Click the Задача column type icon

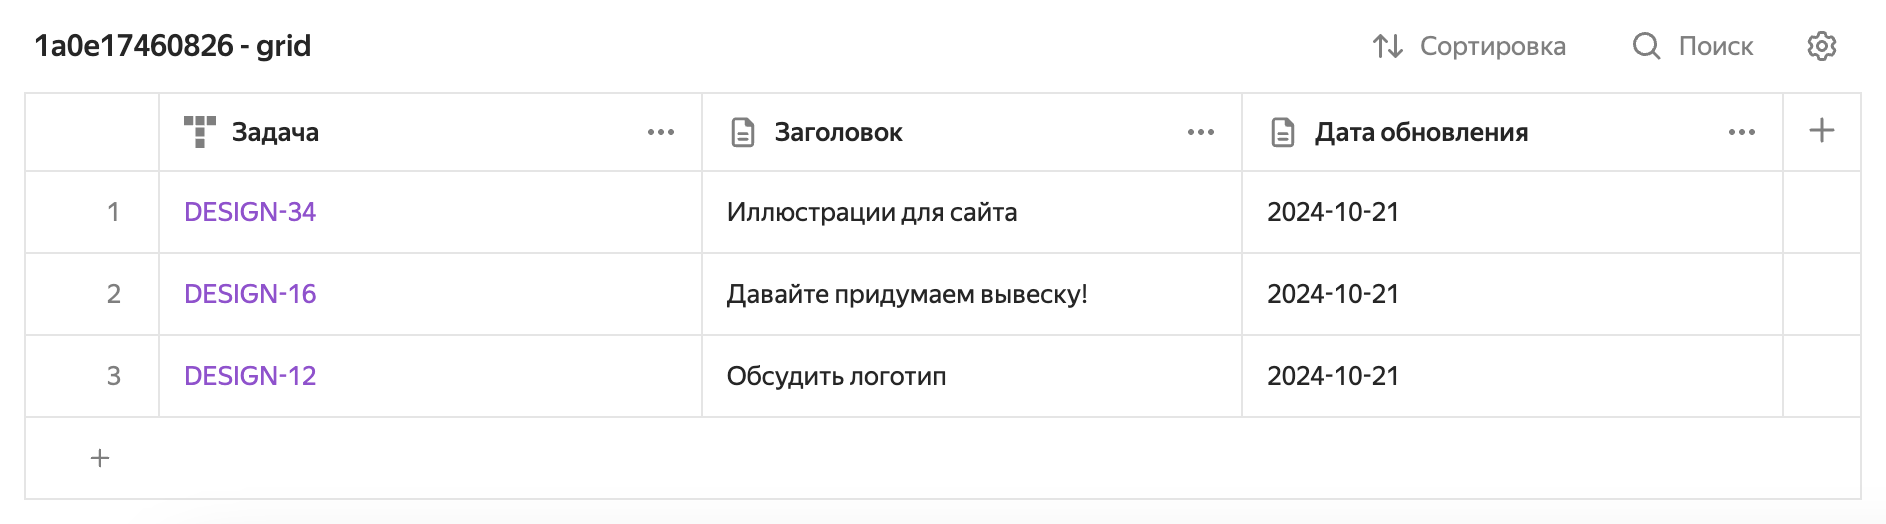[200, 132]
